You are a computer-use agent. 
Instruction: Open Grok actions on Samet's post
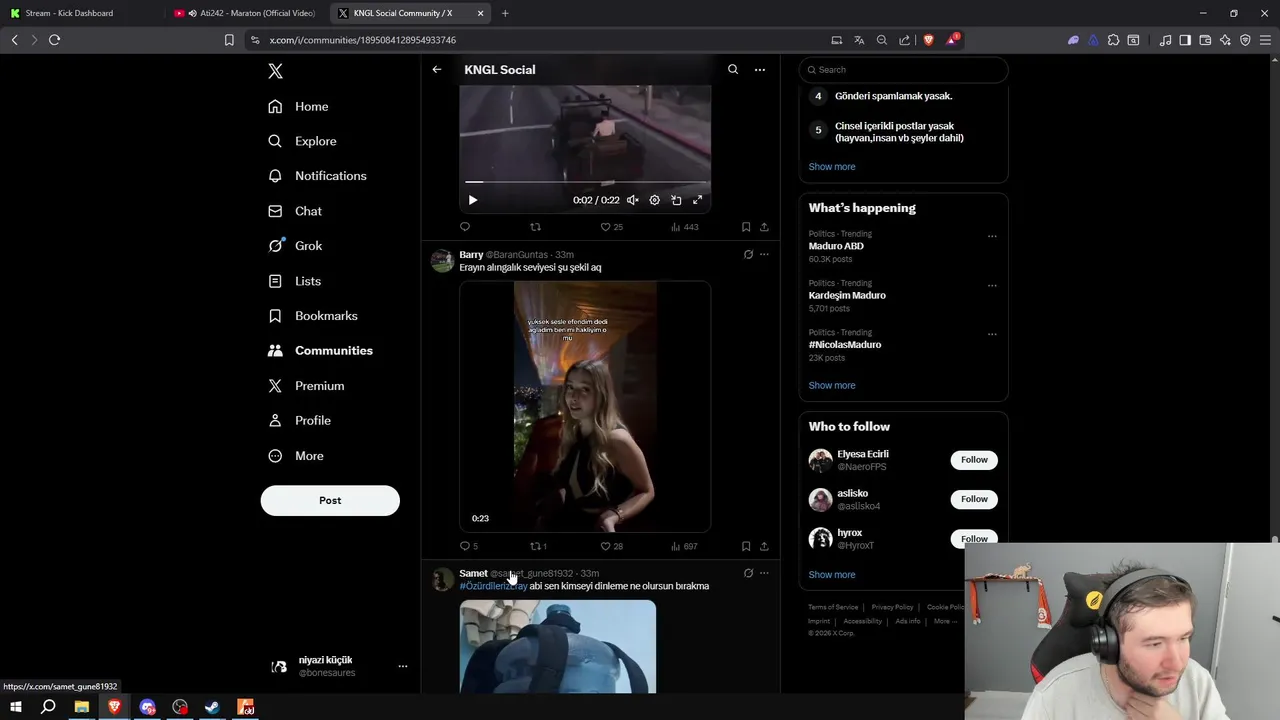tap(748, 573)
